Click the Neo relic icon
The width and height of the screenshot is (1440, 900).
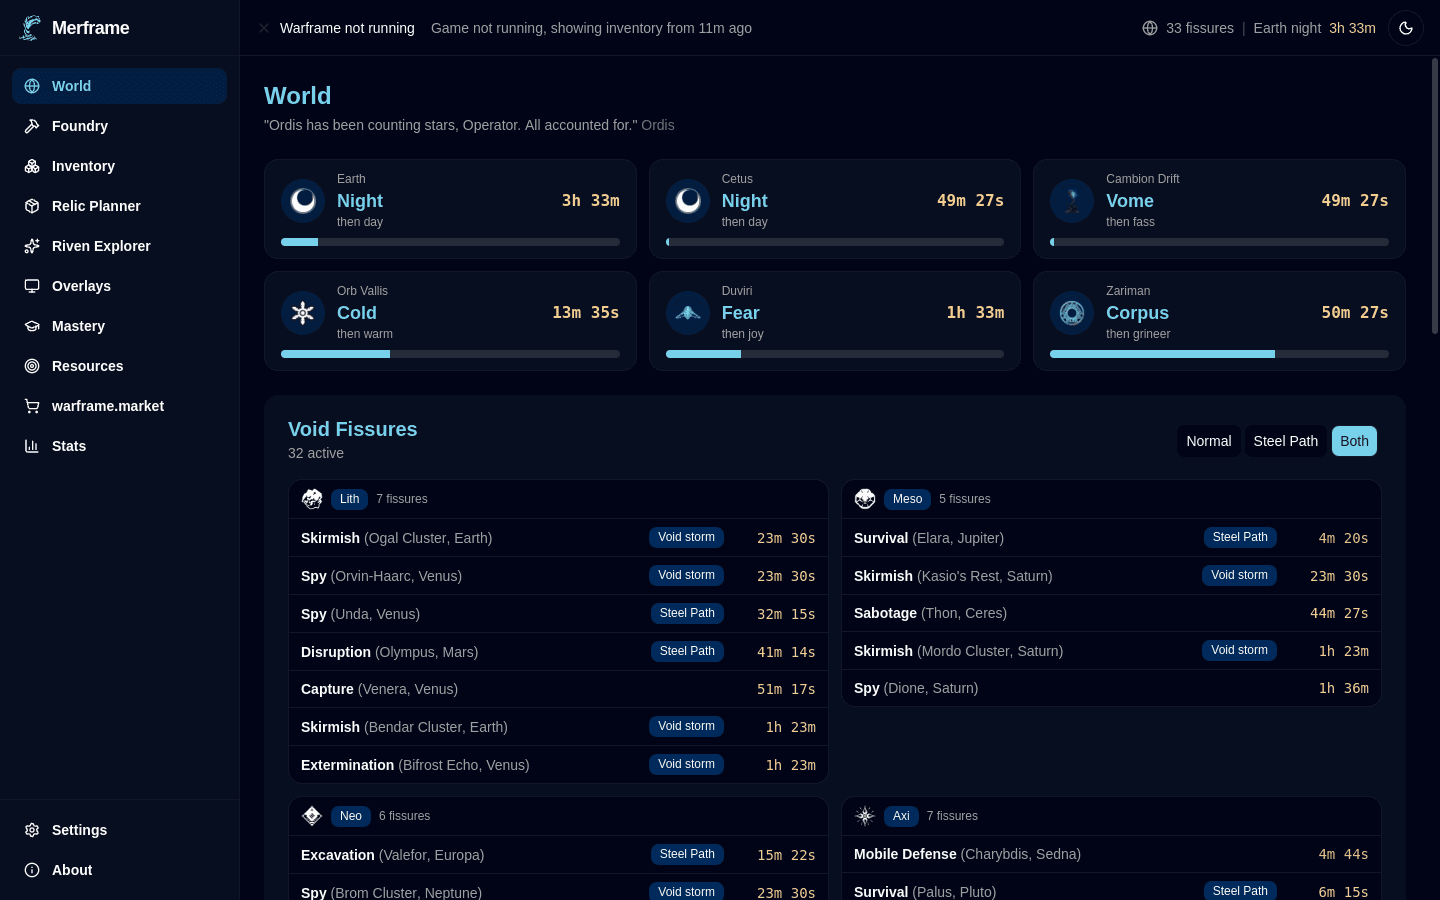(312, 816)
